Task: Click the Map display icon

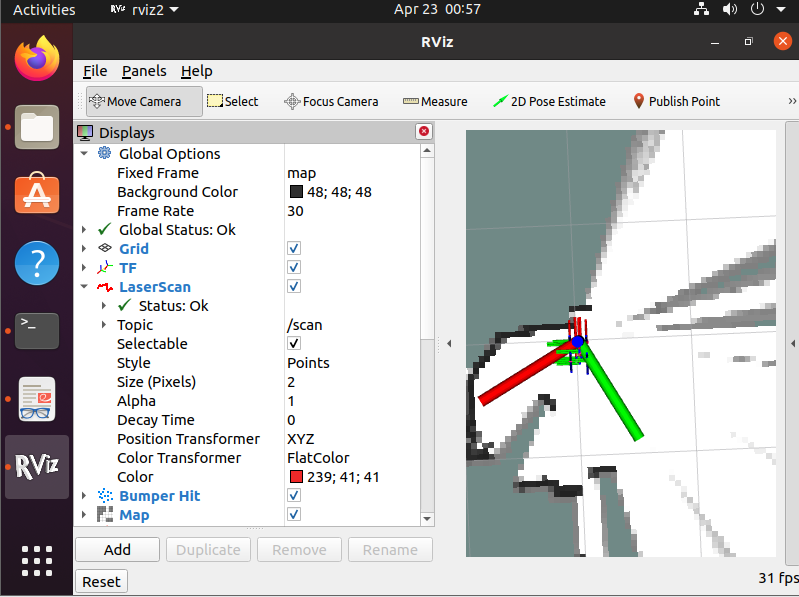Action: pos(105,514)
